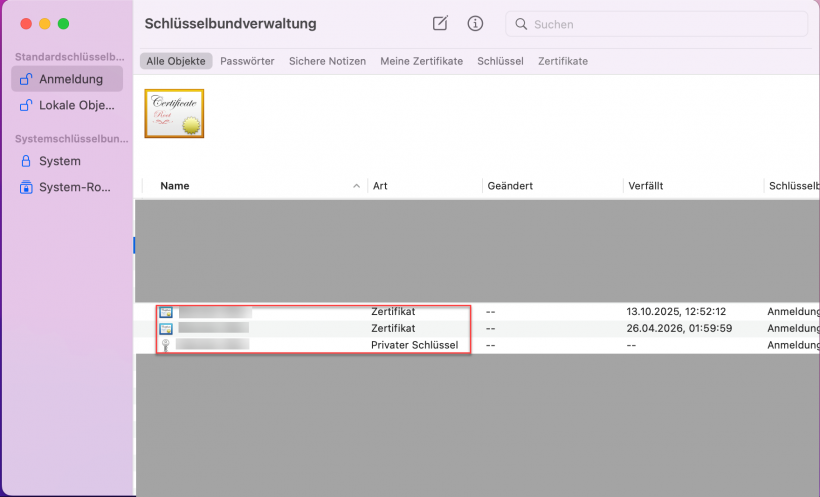Click certificate icon in row expiring 13.10.2025

(x=166, y=312)
